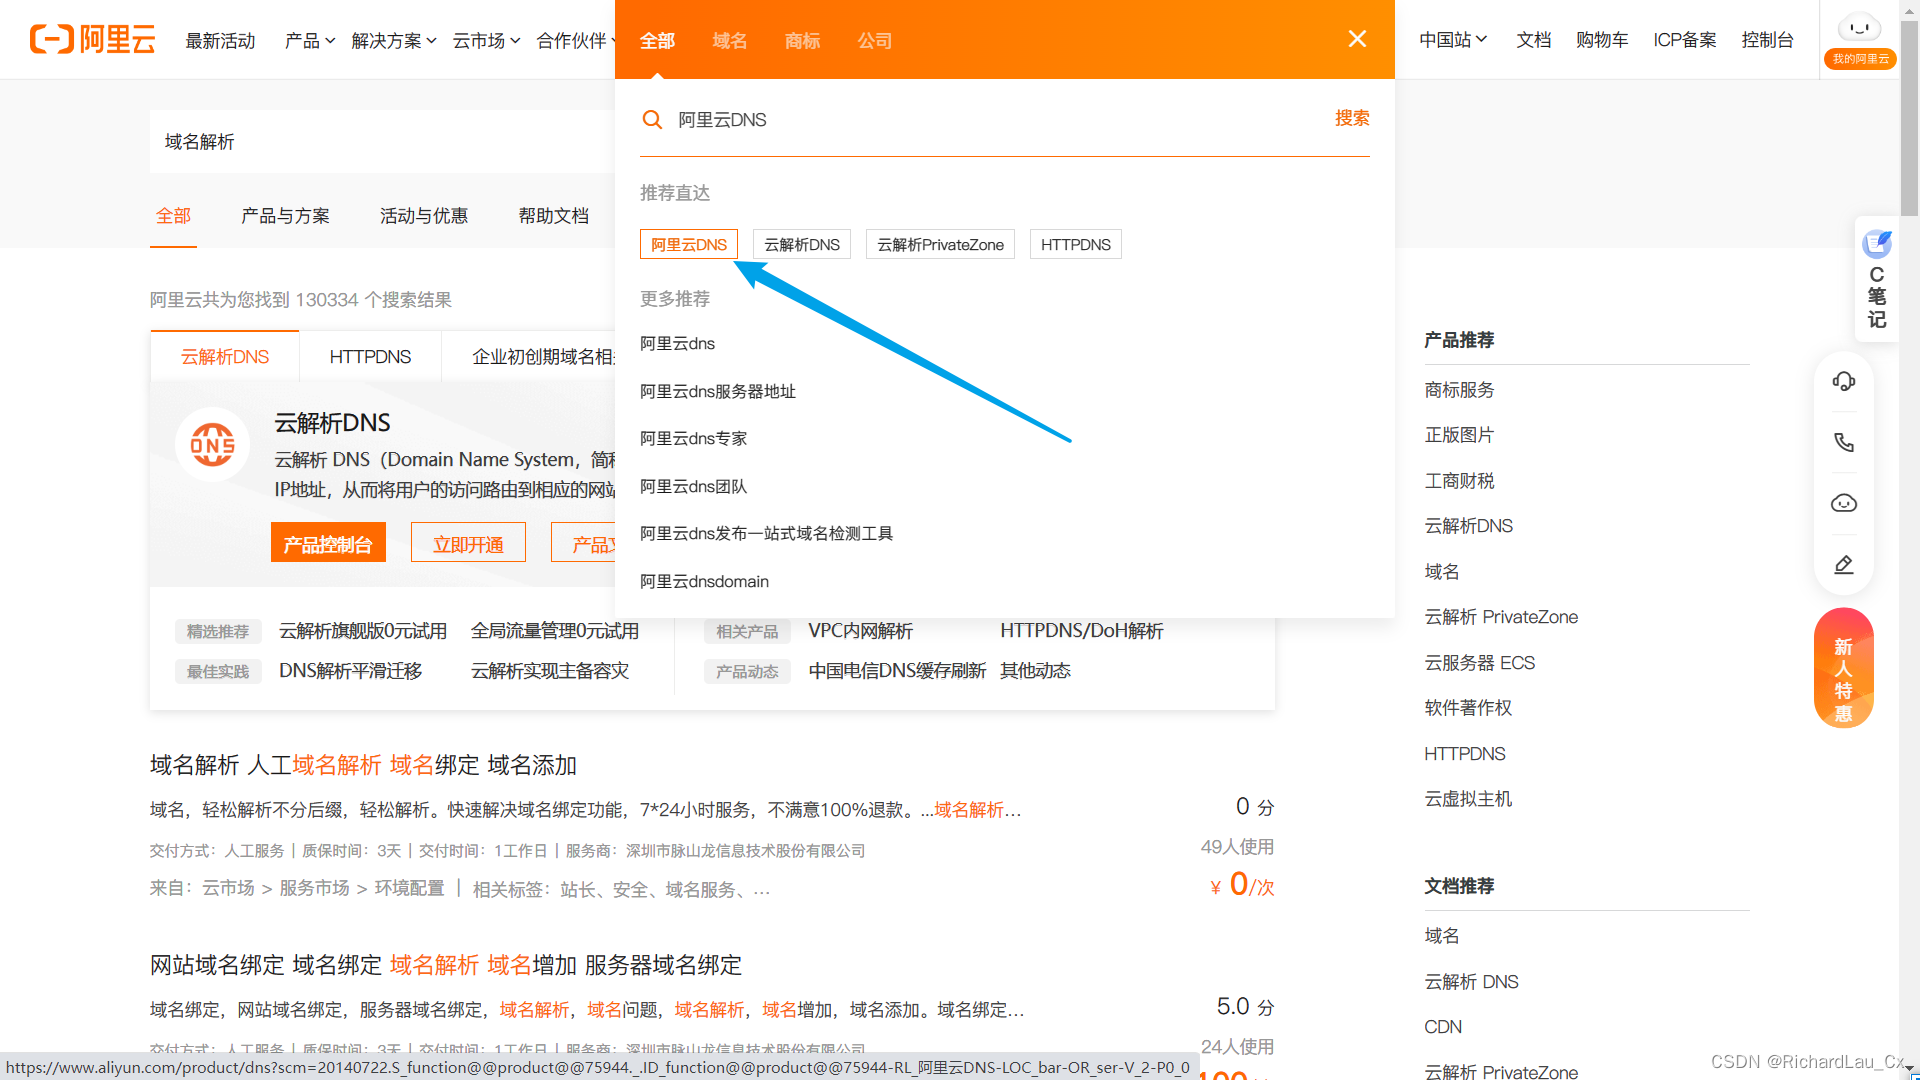
Task: Select the 全部 results filter tab
Action: (x=173, y=216)
